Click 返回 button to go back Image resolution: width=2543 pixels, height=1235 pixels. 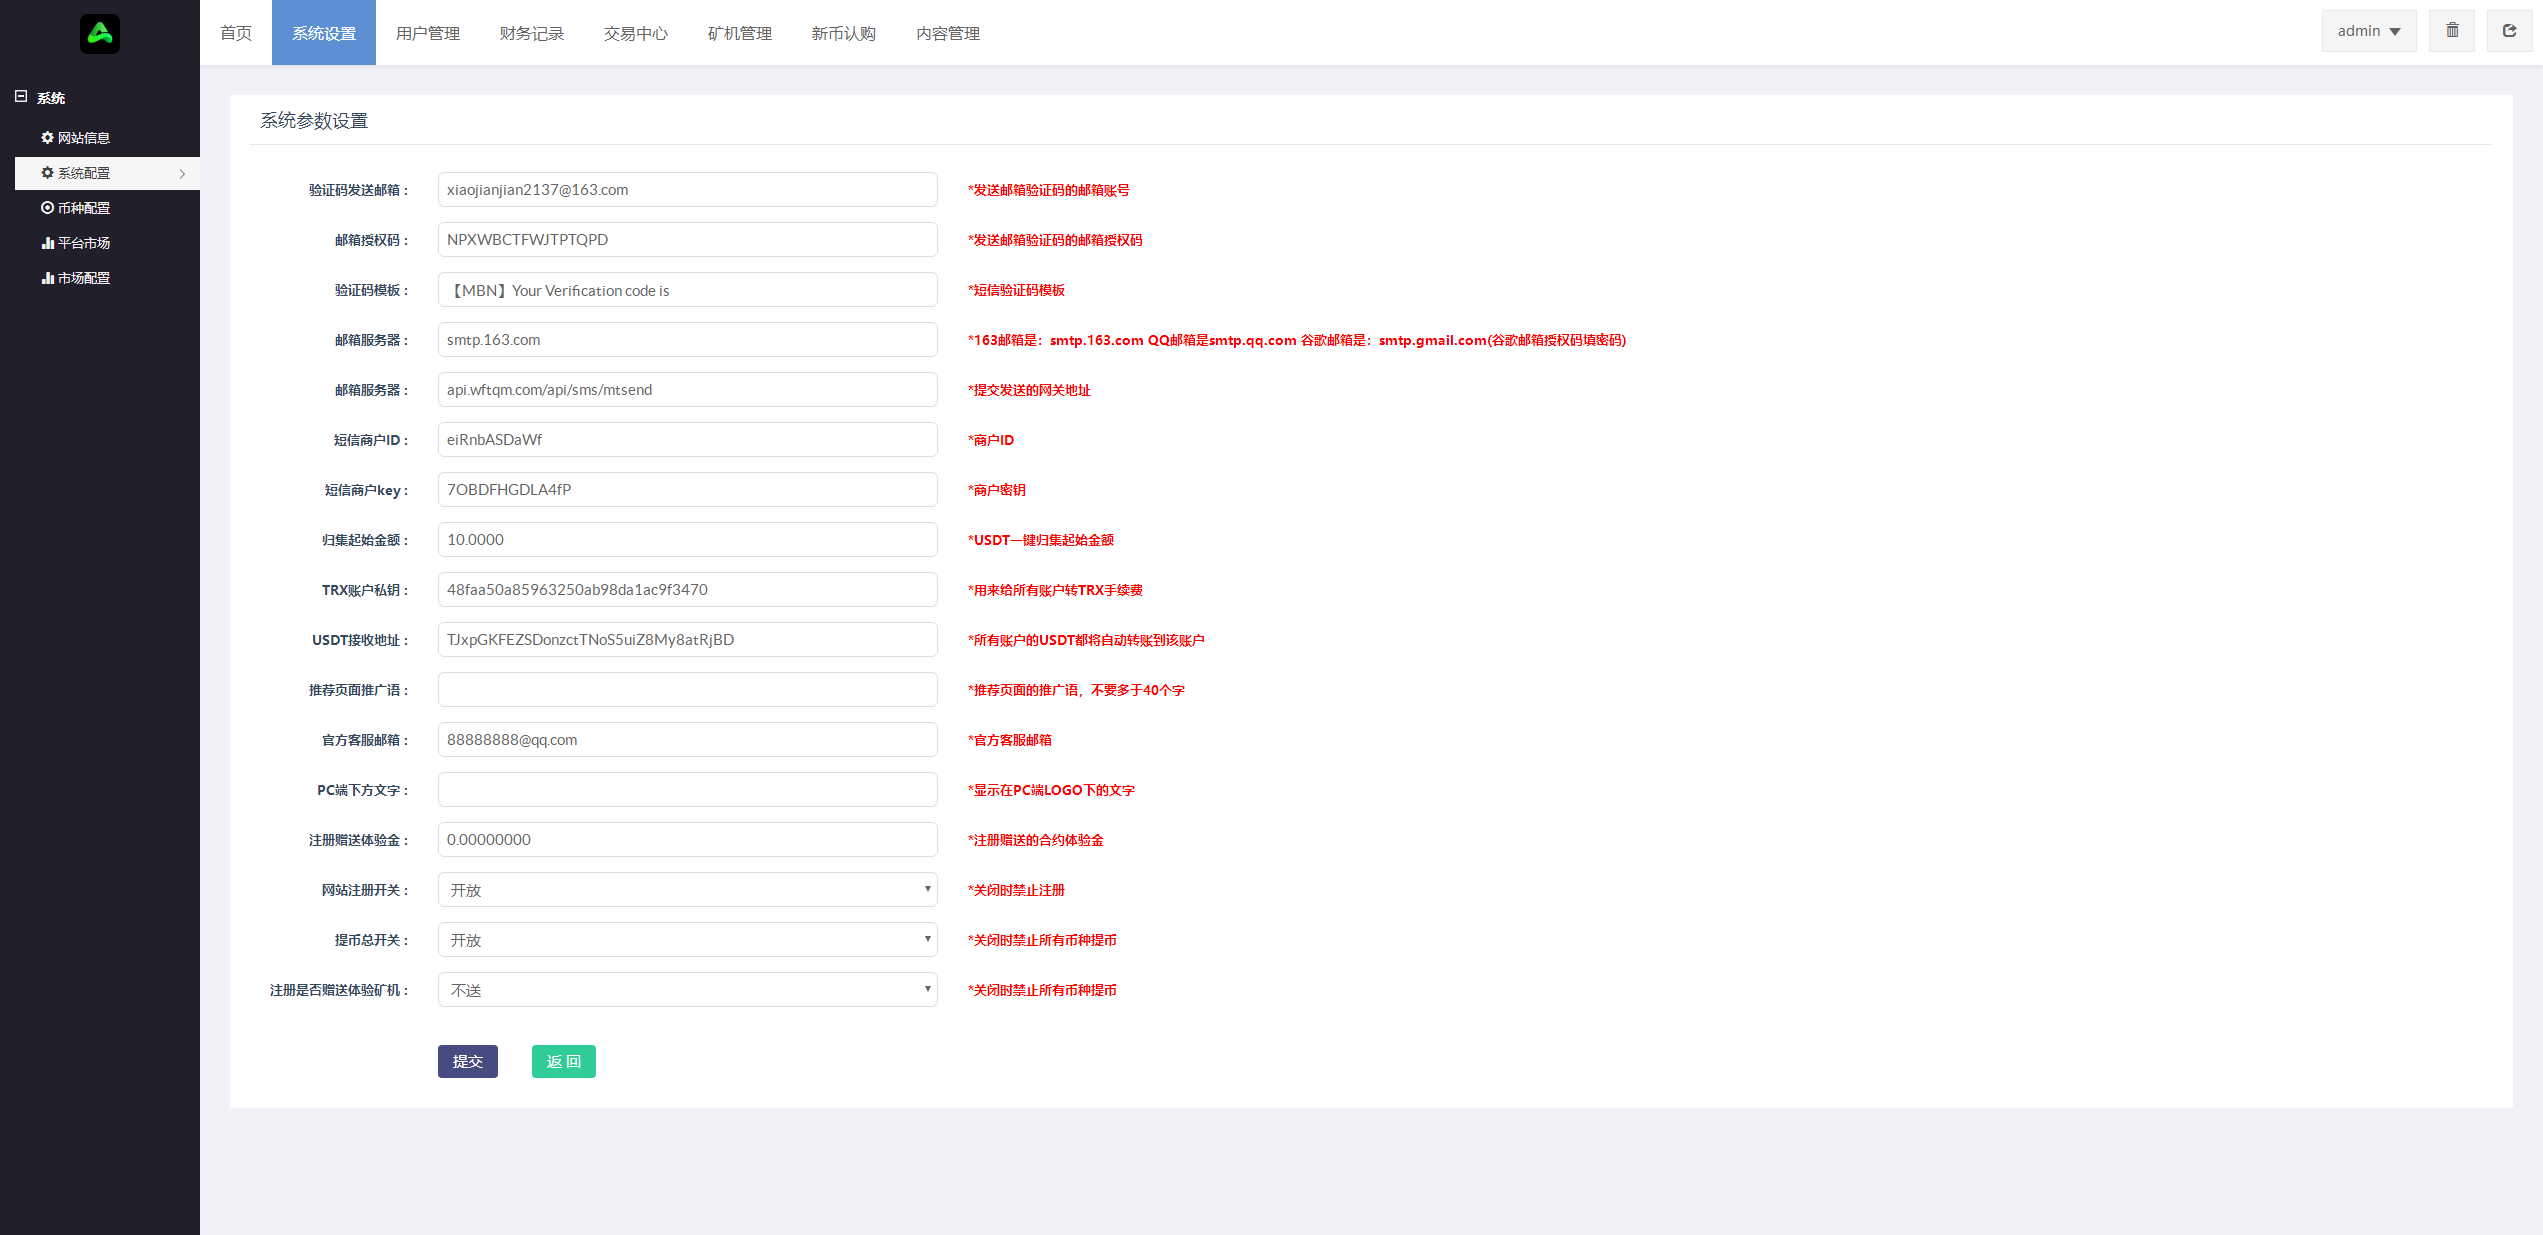[563, 1060]
